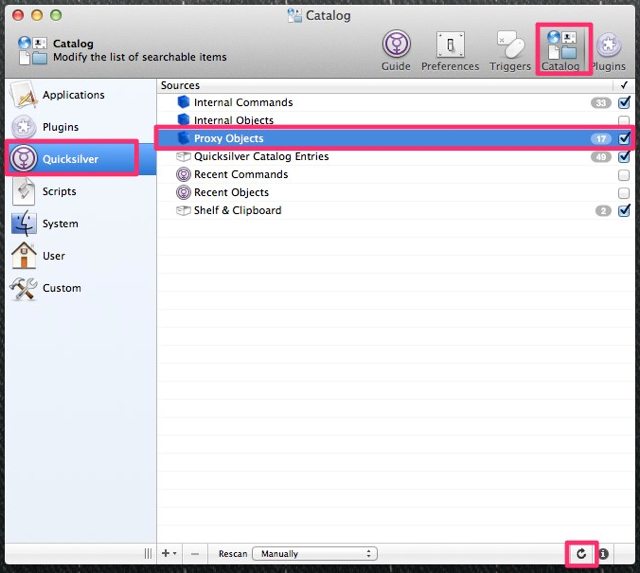
Task: Open the Preferences toolbar icon
Action: tap(450, 50)
